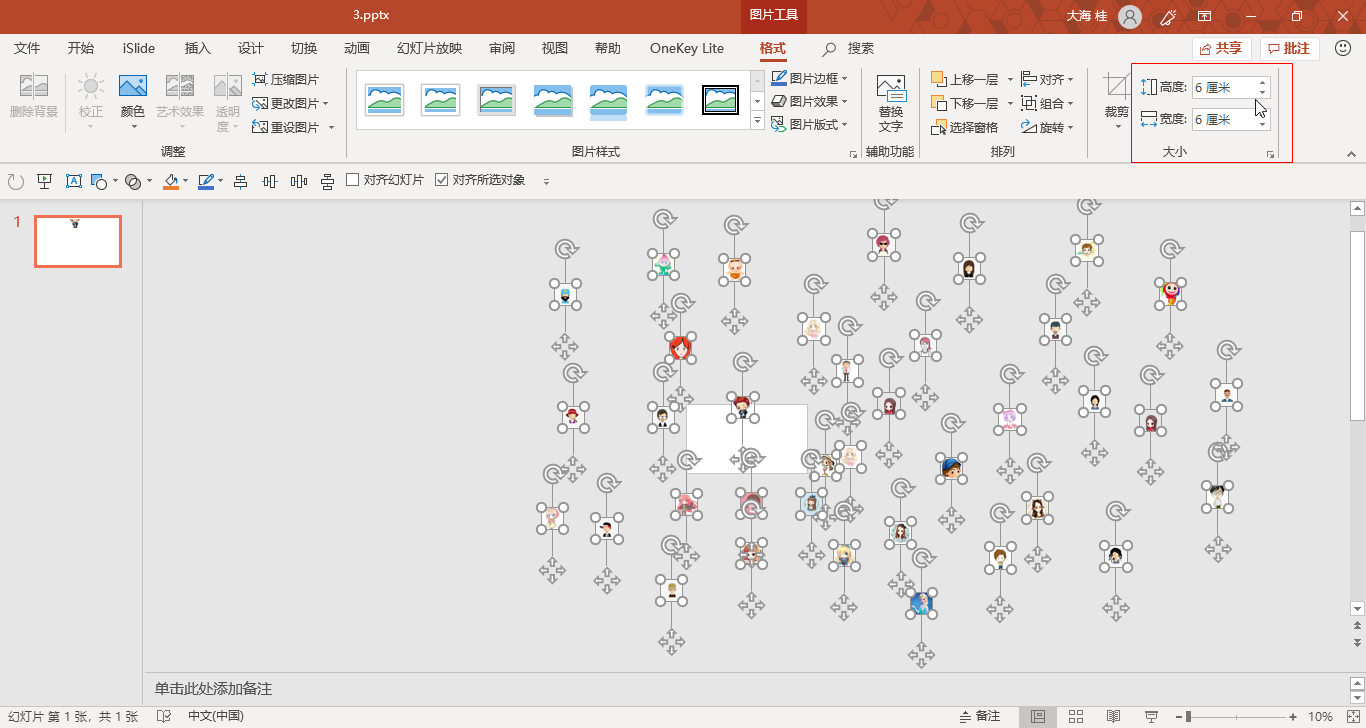Switch to normal view icon
Image resolution: width=1366 pixels, height=728 pixels.
pyautogui.click(x=1038, y=716)
